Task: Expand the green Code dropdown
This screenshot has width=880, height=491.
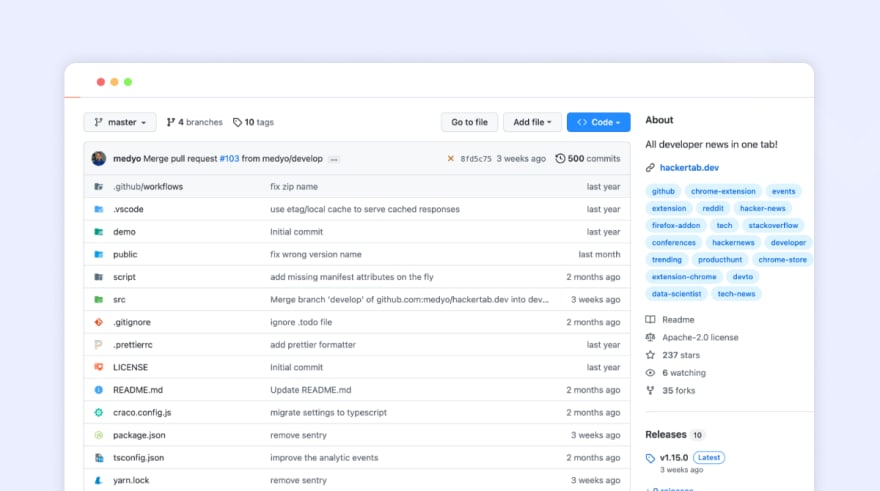Action: (x=598, y=122)
